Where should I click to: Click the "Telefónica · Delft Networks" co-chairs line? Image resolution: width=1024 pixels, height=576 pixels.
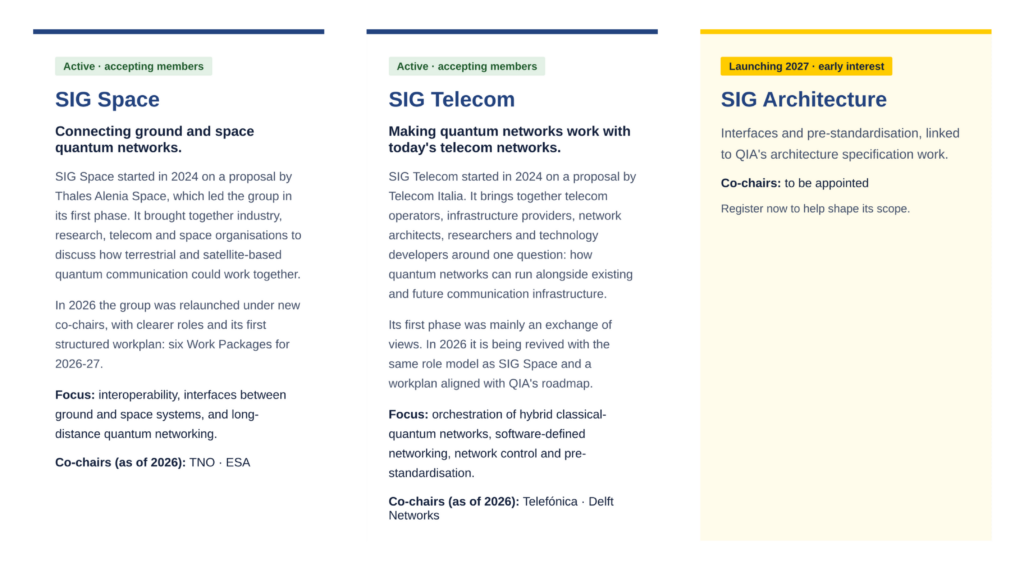pos(501,508)
